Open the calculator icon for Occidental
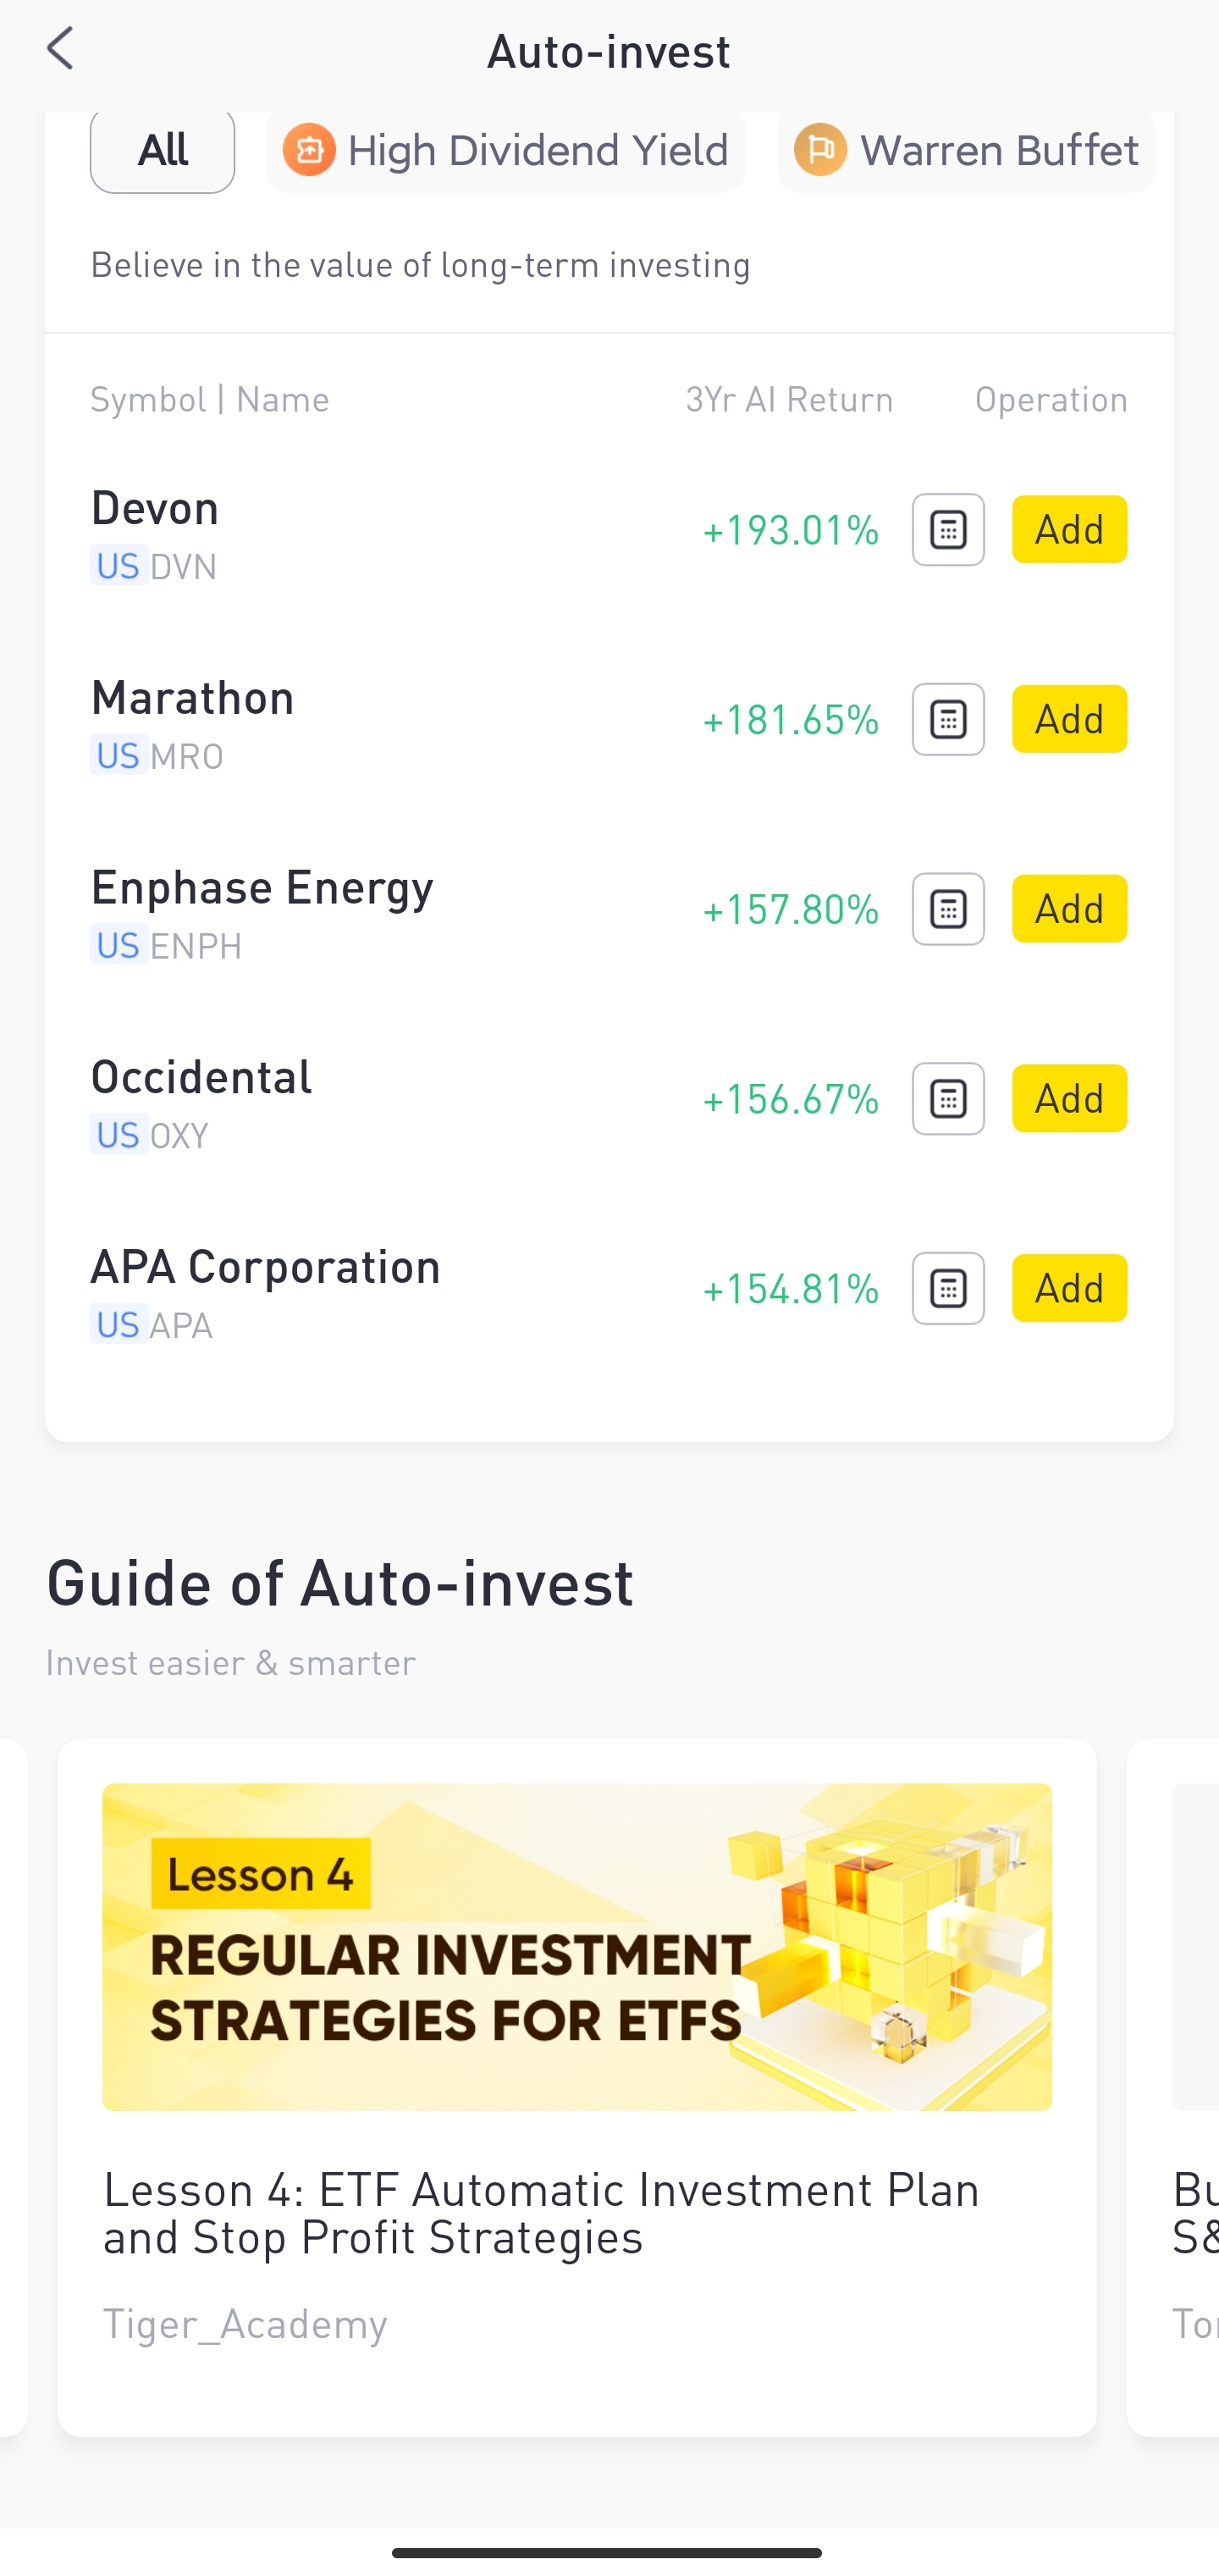 (947, 1099)
